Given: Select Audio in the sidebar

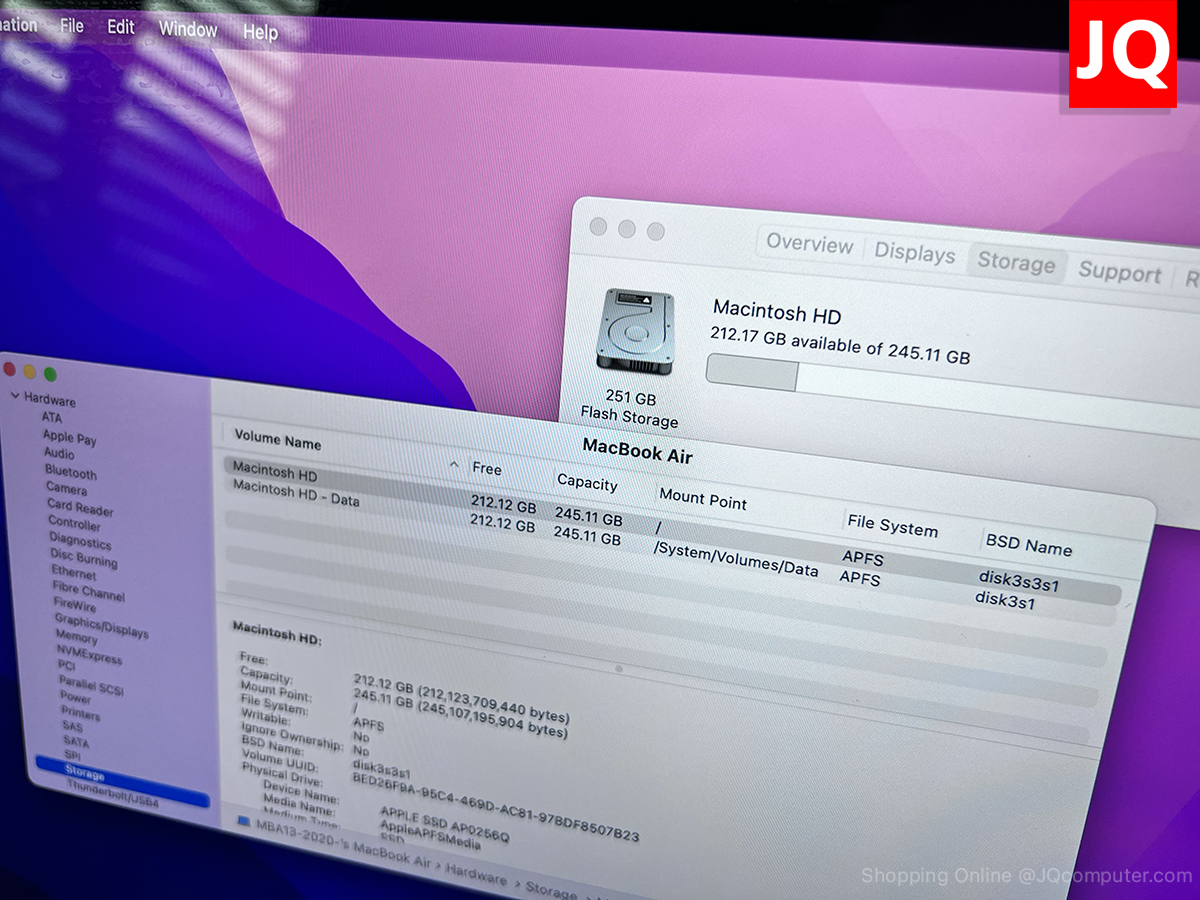Looking at the screenshot, I should point(59,453).
